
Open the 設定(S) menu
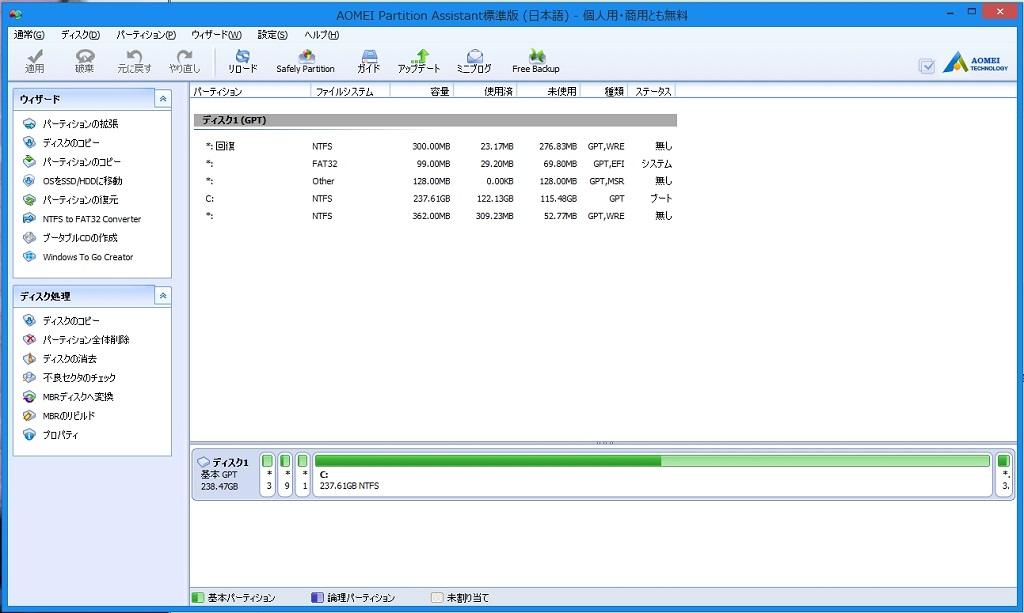[x=272, y=35]
